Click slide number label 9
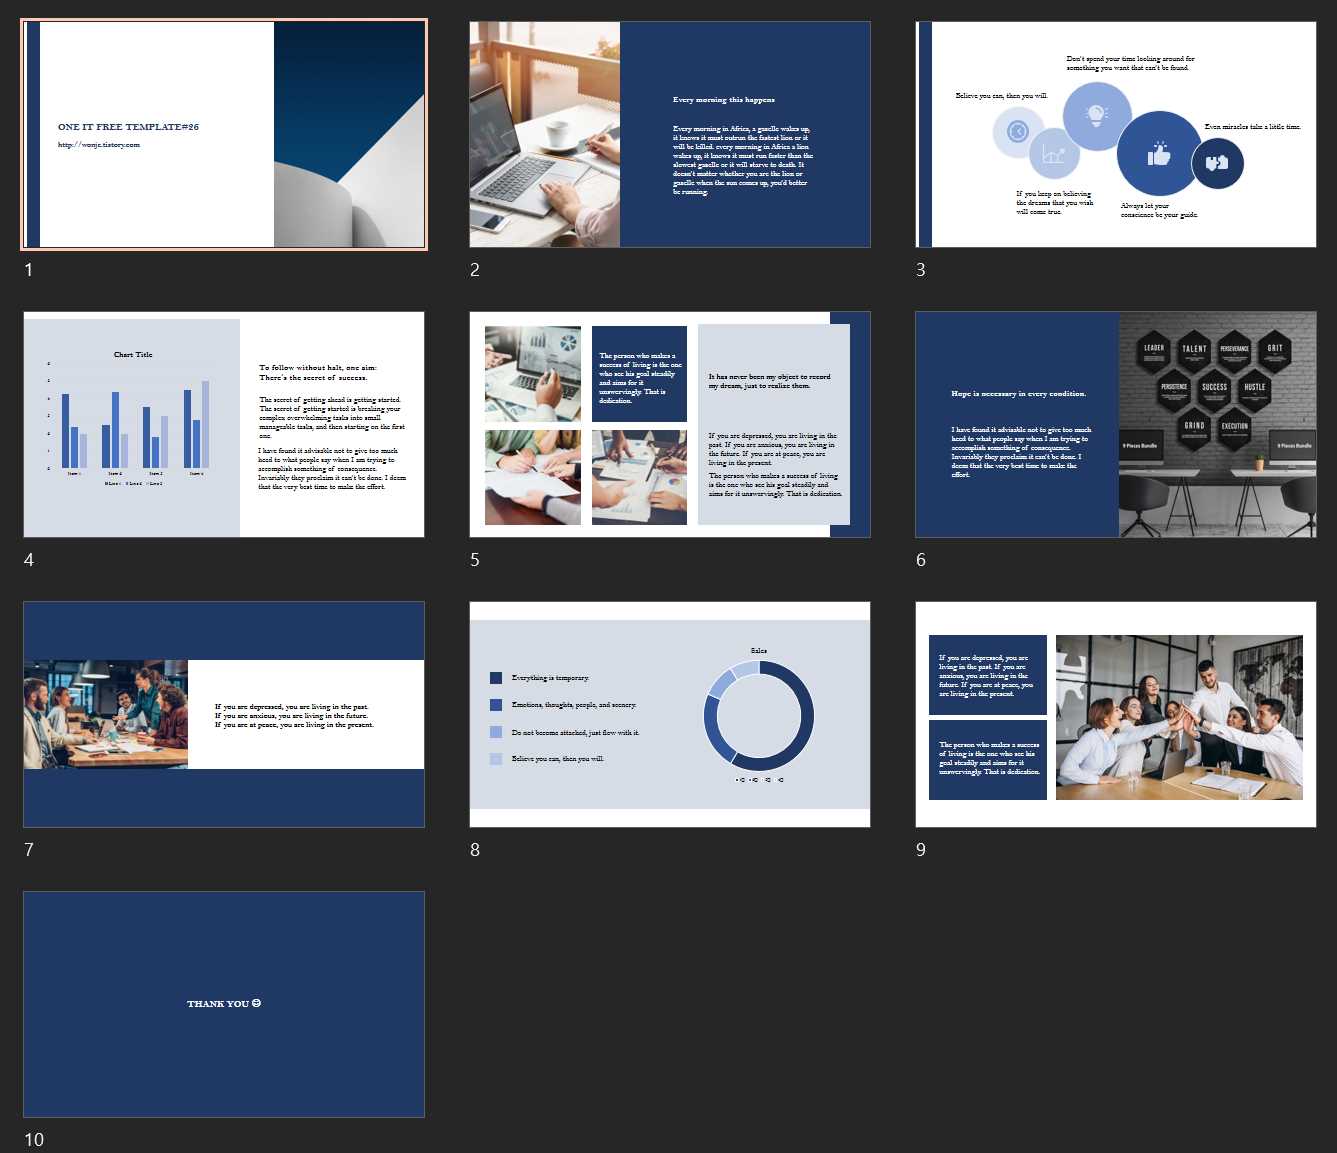 pos(921,850)
